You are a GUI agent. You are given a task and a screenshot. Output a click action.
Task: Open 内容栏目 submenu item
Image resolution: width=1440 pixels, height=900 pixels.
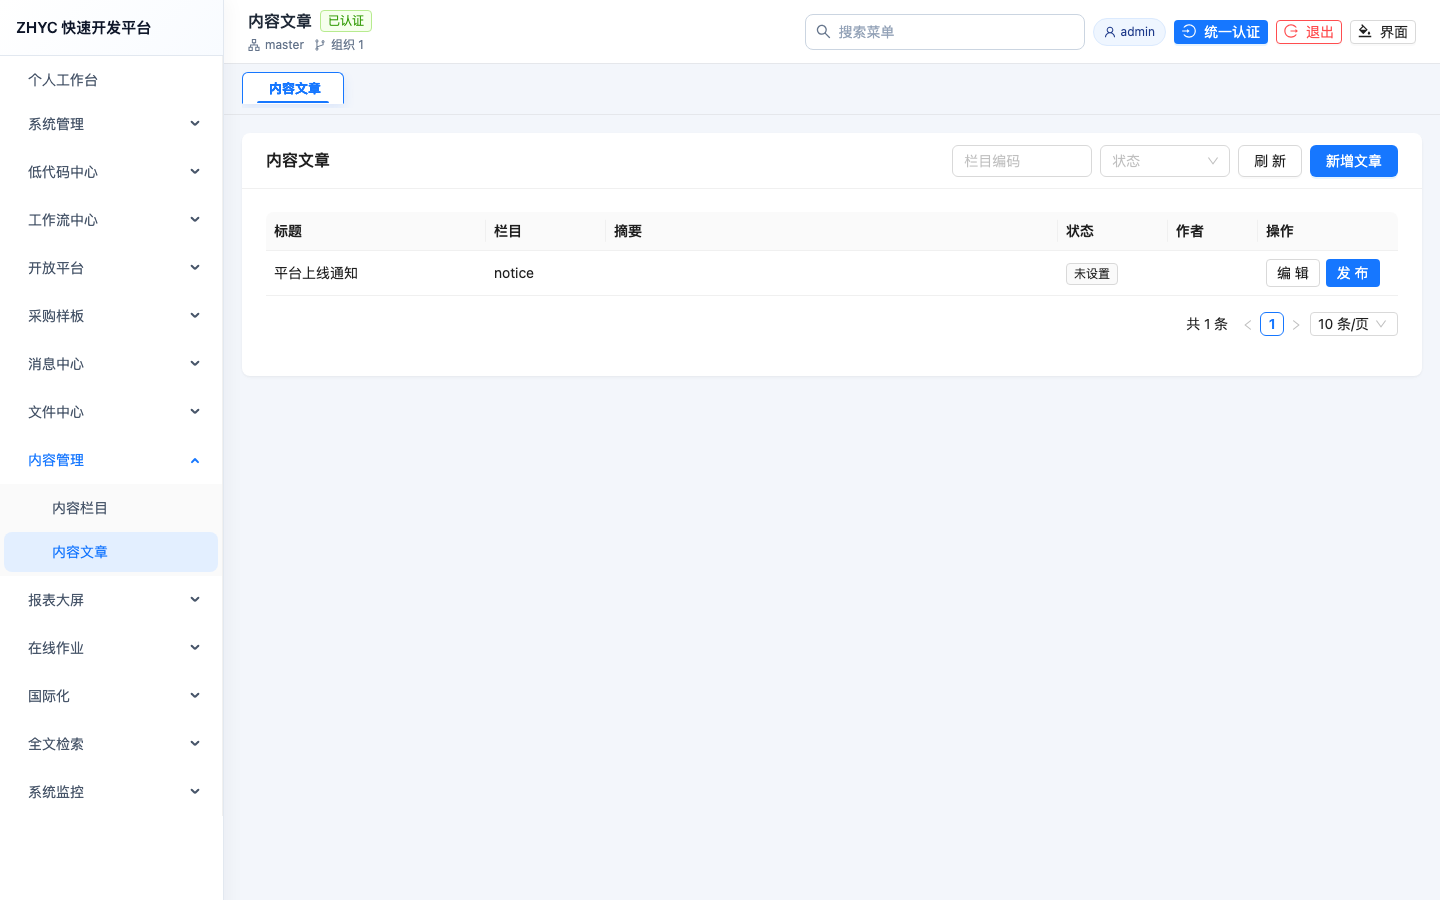[111, 508]
